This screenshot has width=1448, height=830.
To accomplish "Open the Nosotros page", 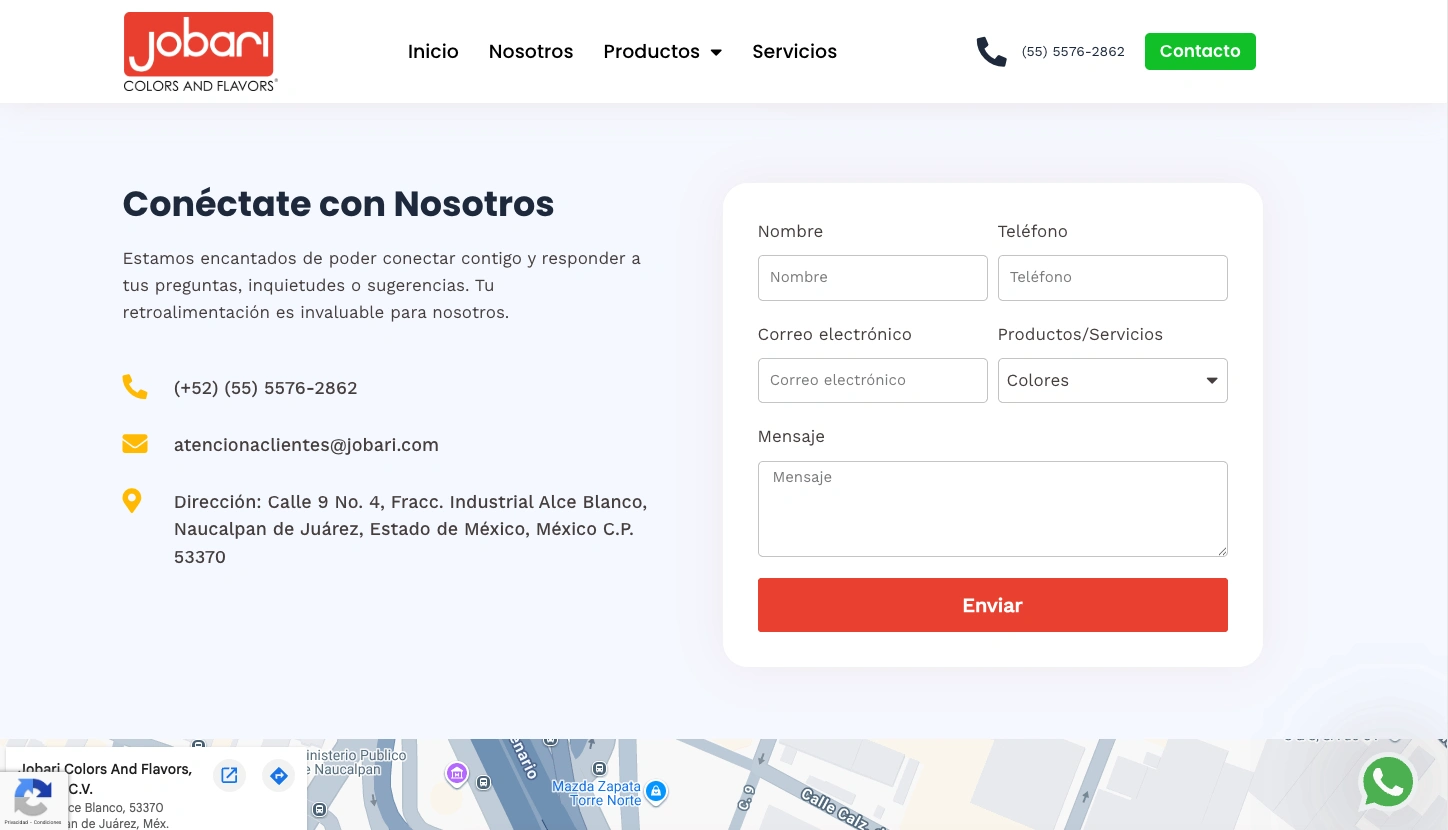I will click(x=531, y=51).
